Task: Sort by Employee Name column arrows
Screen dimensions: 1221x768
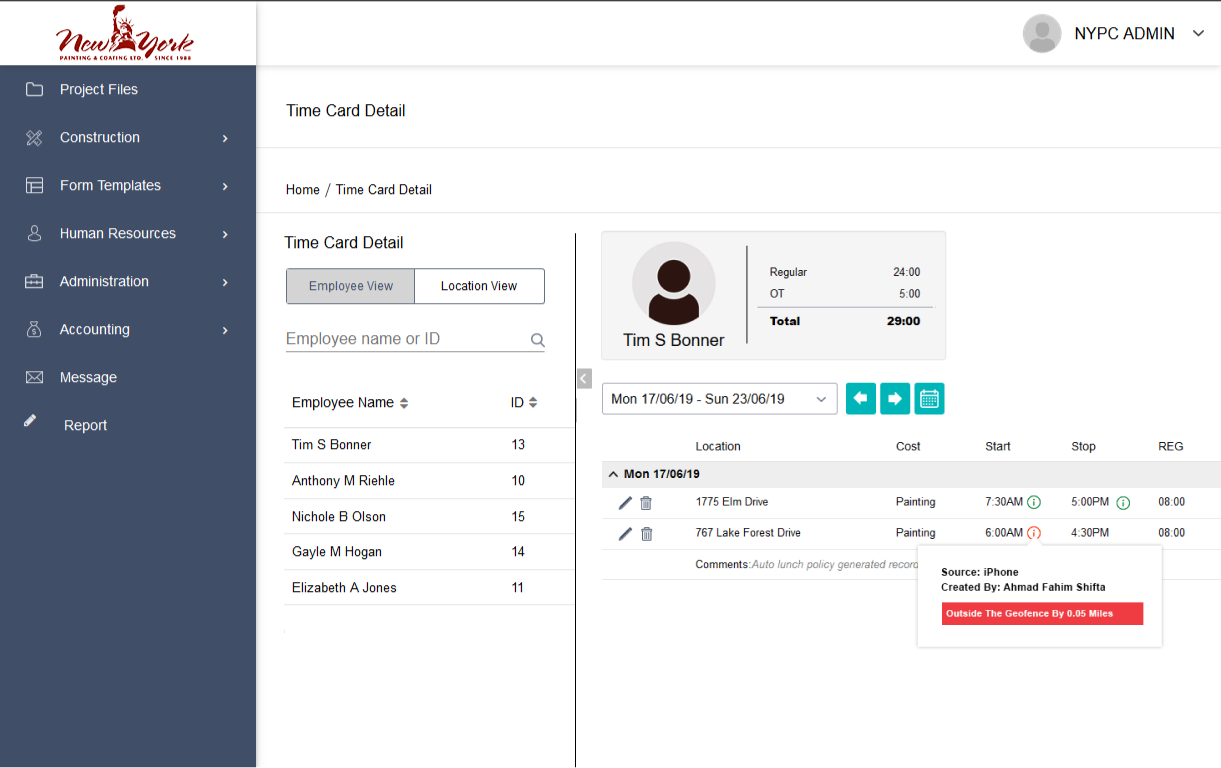Action: pos(404,403)
